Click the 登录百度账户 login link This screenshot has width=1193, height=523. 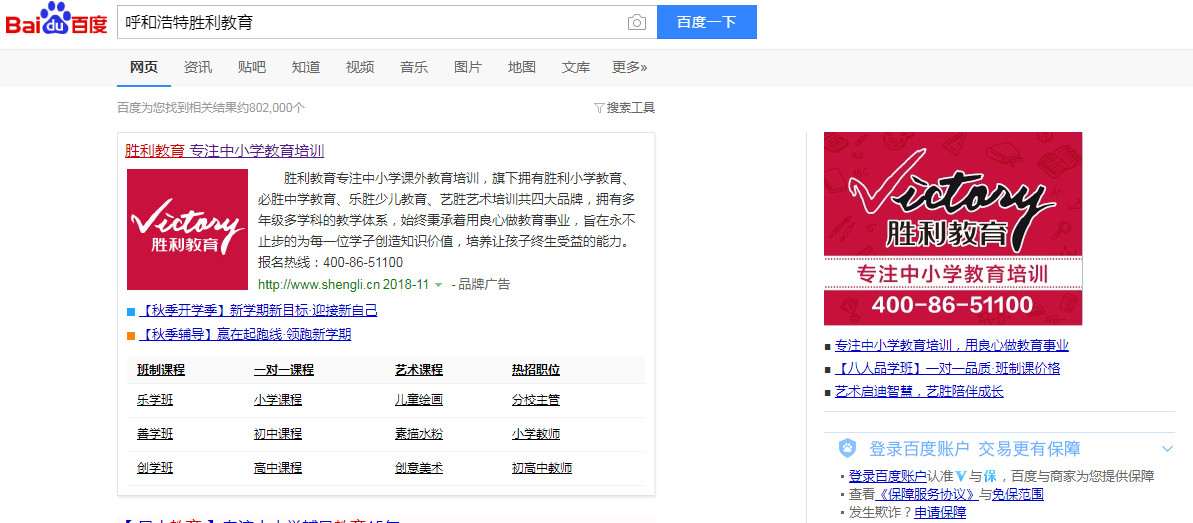tap(888, 477)
